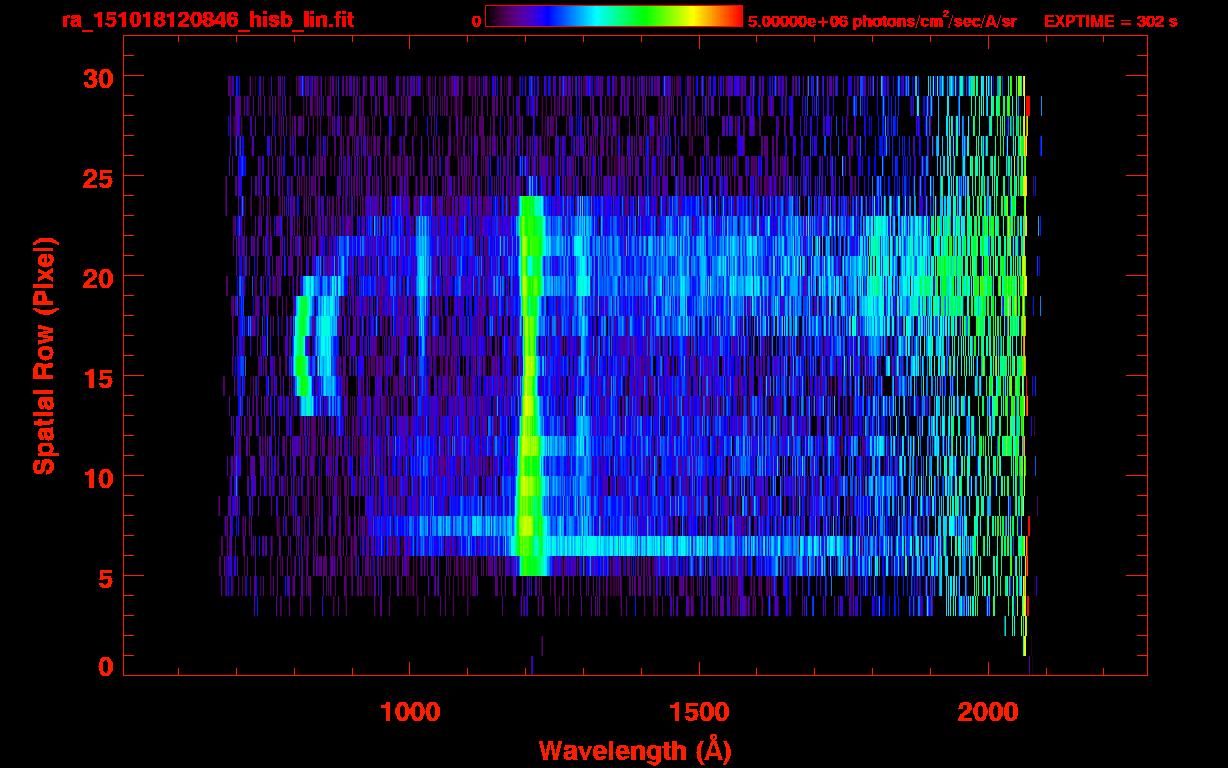
Task: Click the colorbar minimum value 0
Action: tap(476, 21)
